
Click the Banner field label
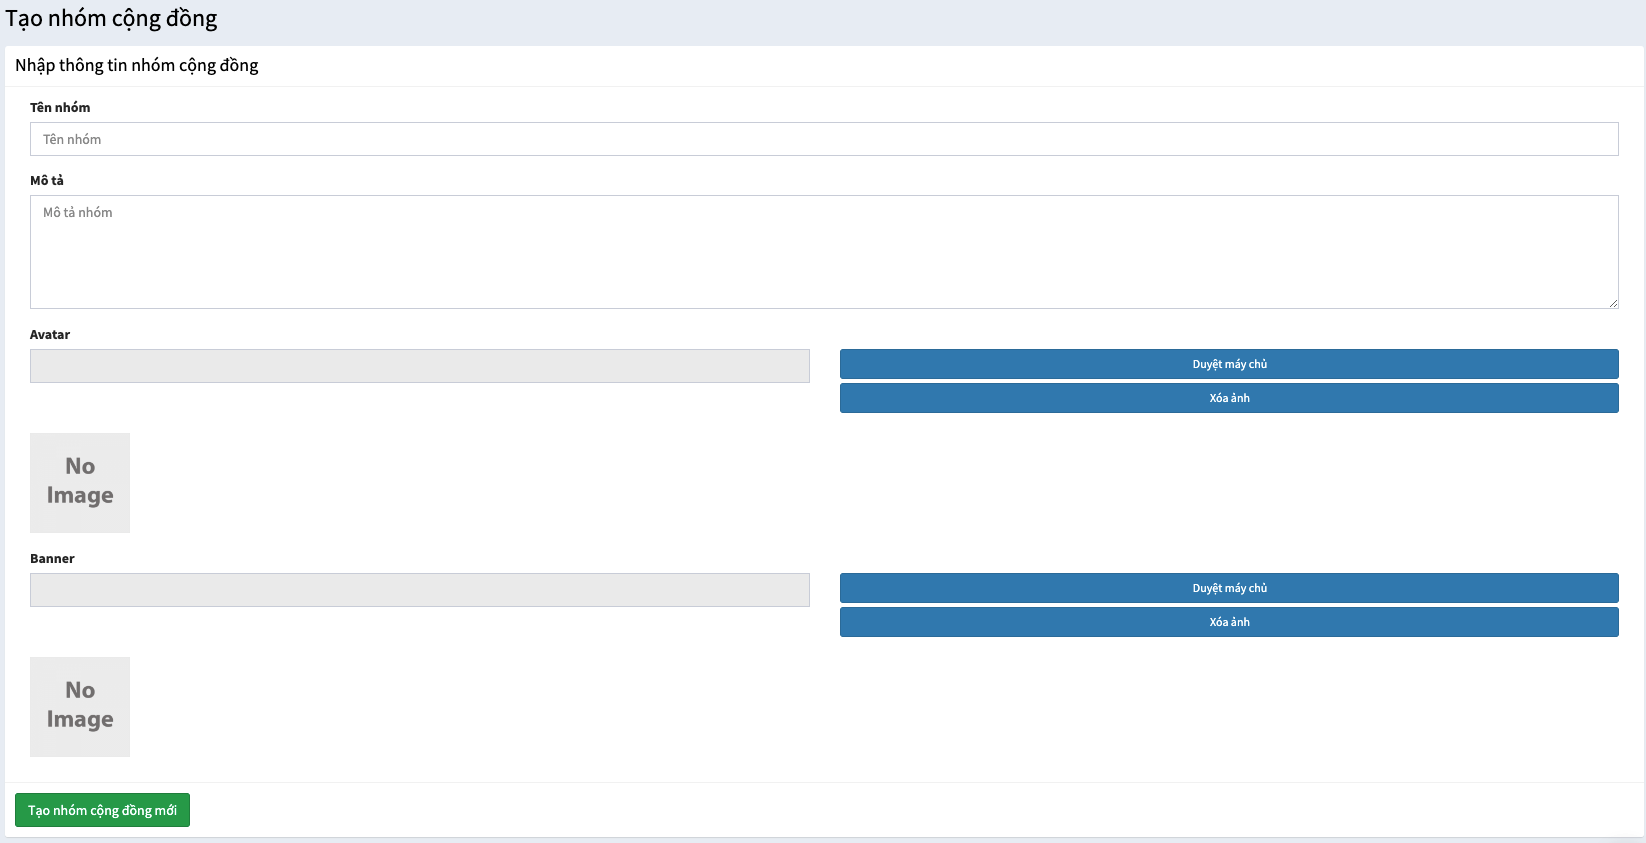(52, 558)
